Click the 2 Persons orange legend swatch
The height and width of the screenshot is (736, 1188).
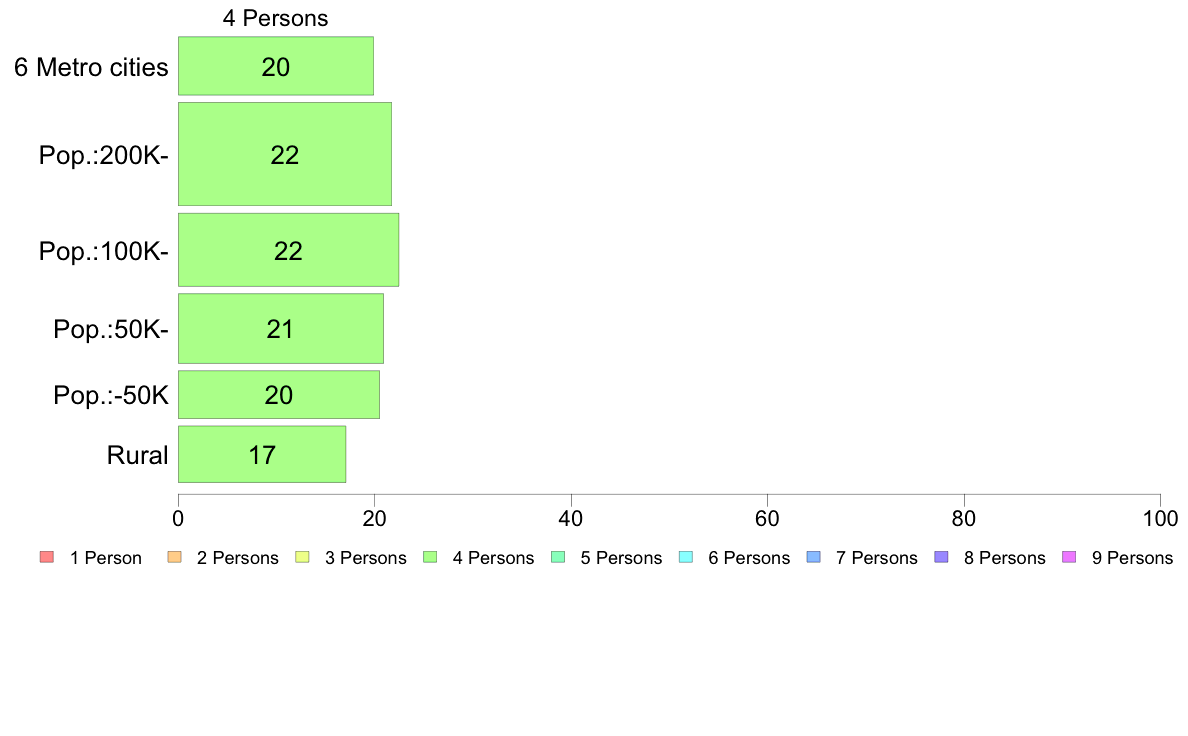(174, 557)
